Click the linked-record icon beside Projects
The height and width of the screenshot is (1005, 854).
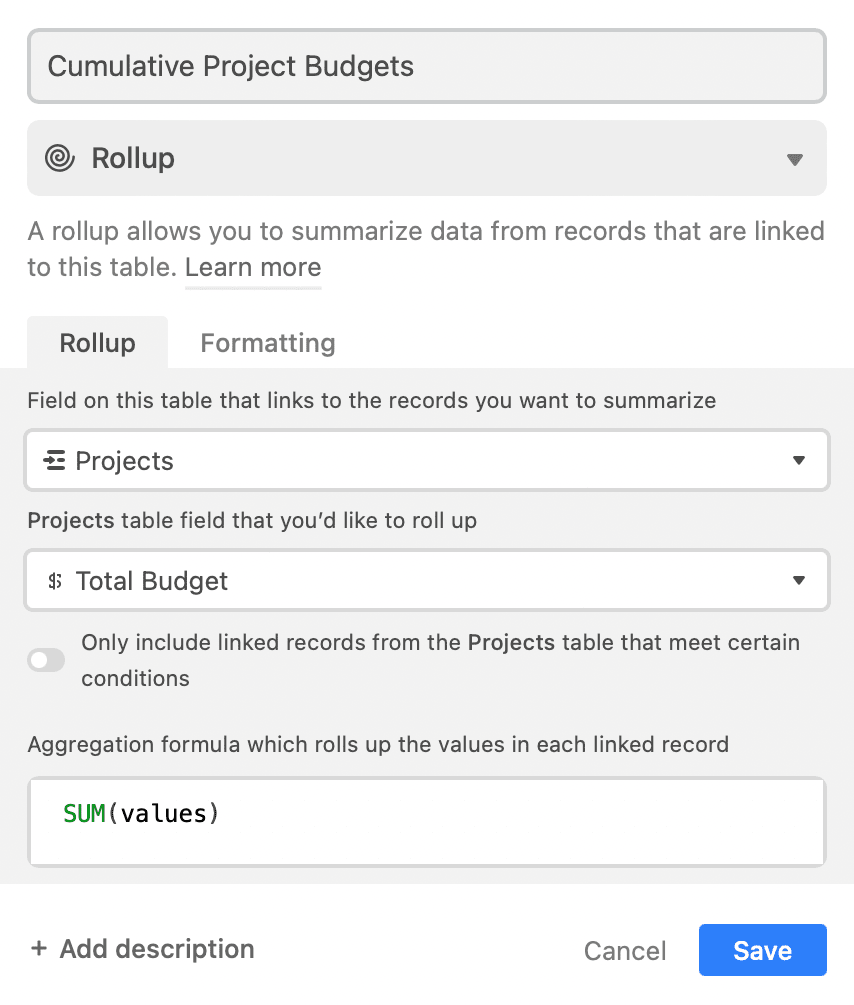[x=56, y=460]
